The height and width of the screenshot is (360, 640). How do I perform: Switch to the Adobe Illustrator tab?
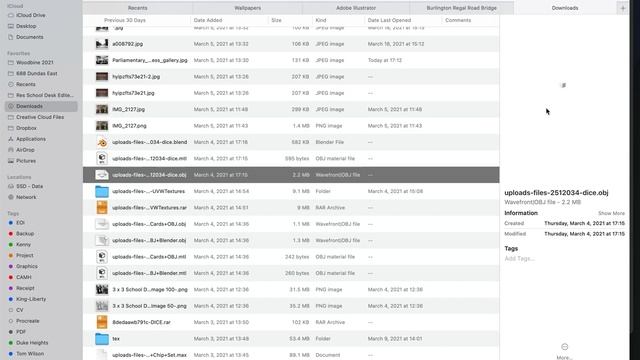[356, 8]
